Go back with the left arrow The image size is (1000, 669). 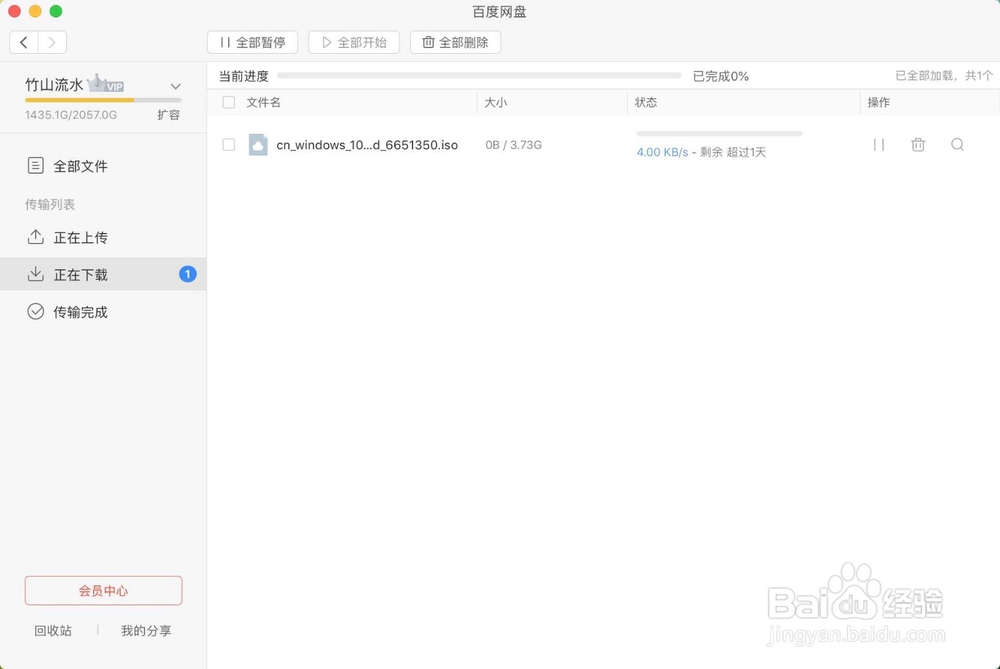coord(24,43)
